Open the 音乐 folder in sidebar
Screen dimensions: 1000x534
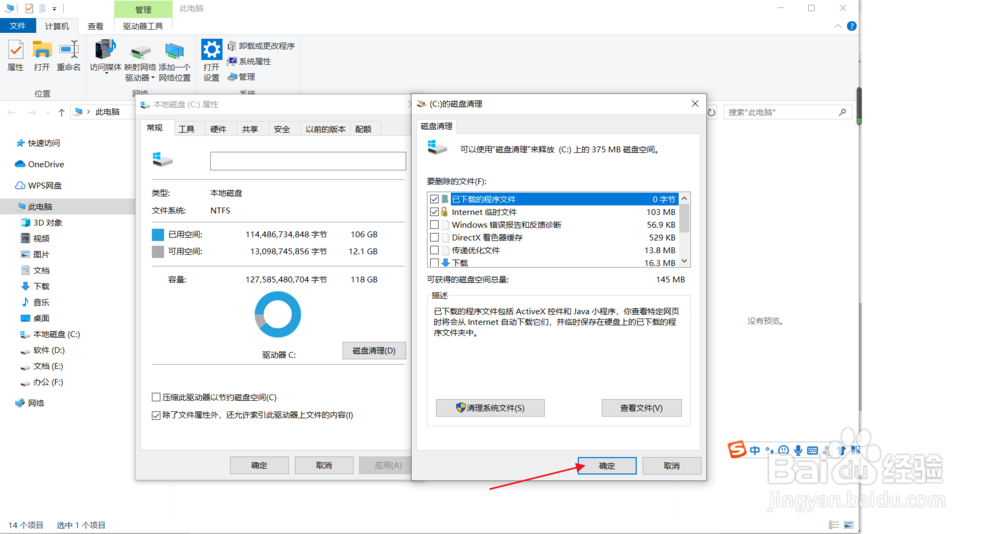[x=35, y=302]
